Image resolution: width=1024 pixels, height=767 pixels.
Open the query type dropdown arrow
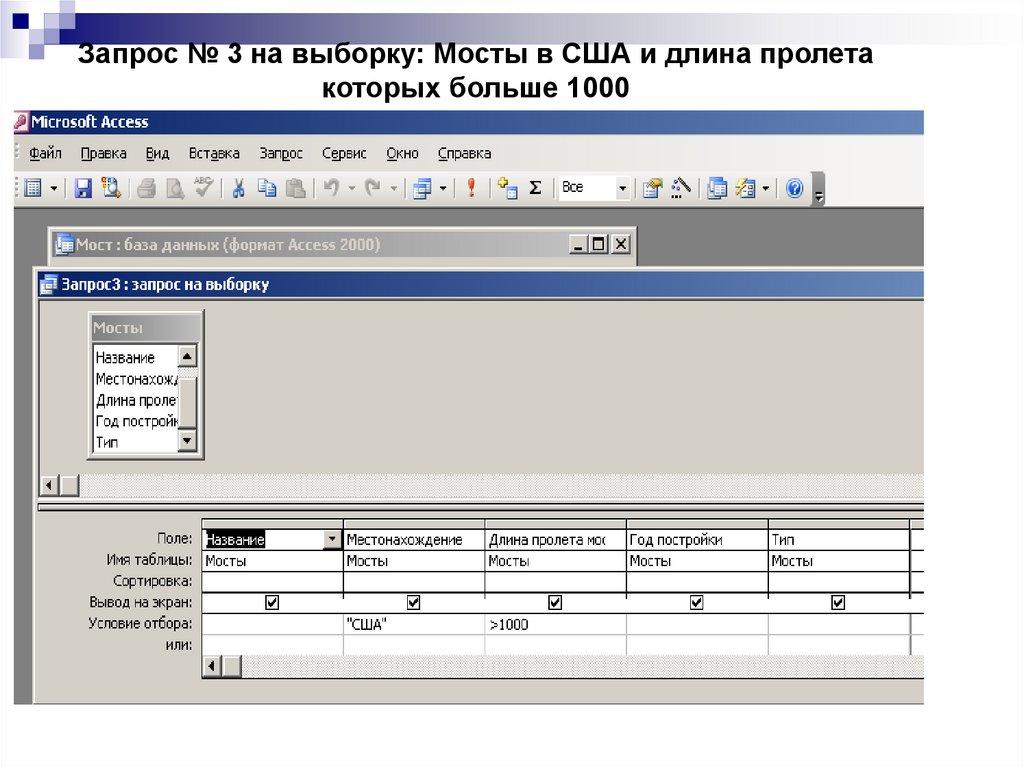443,188
